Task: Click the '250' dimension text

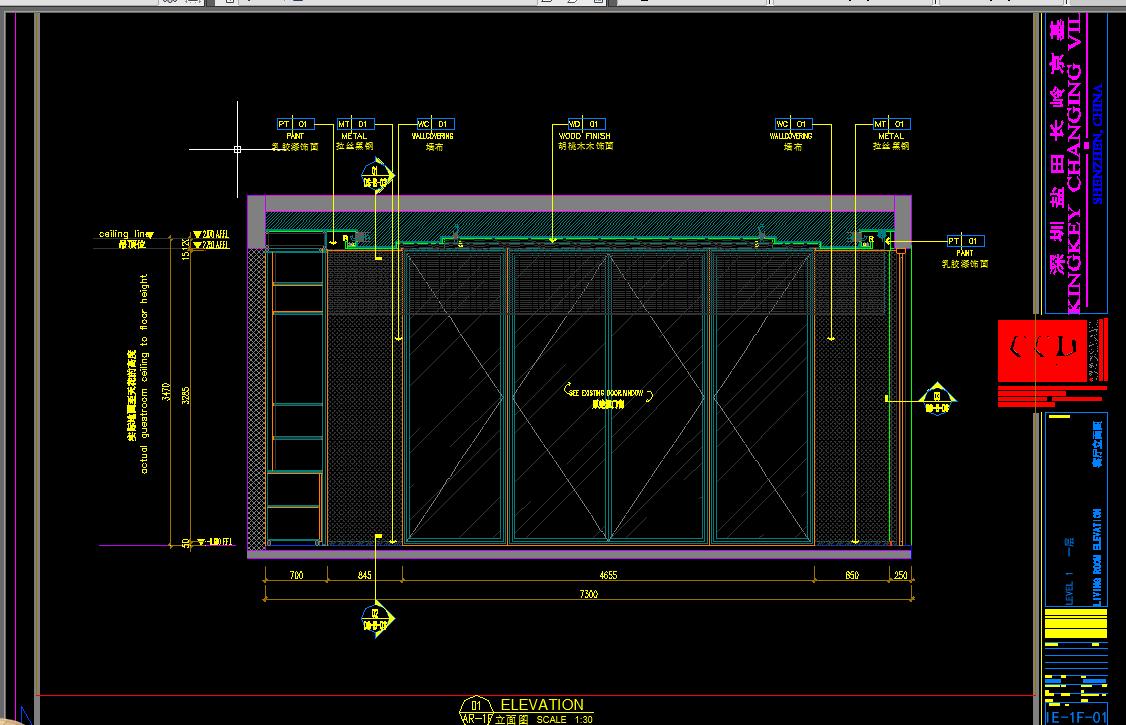Action: tap(901, 575)
